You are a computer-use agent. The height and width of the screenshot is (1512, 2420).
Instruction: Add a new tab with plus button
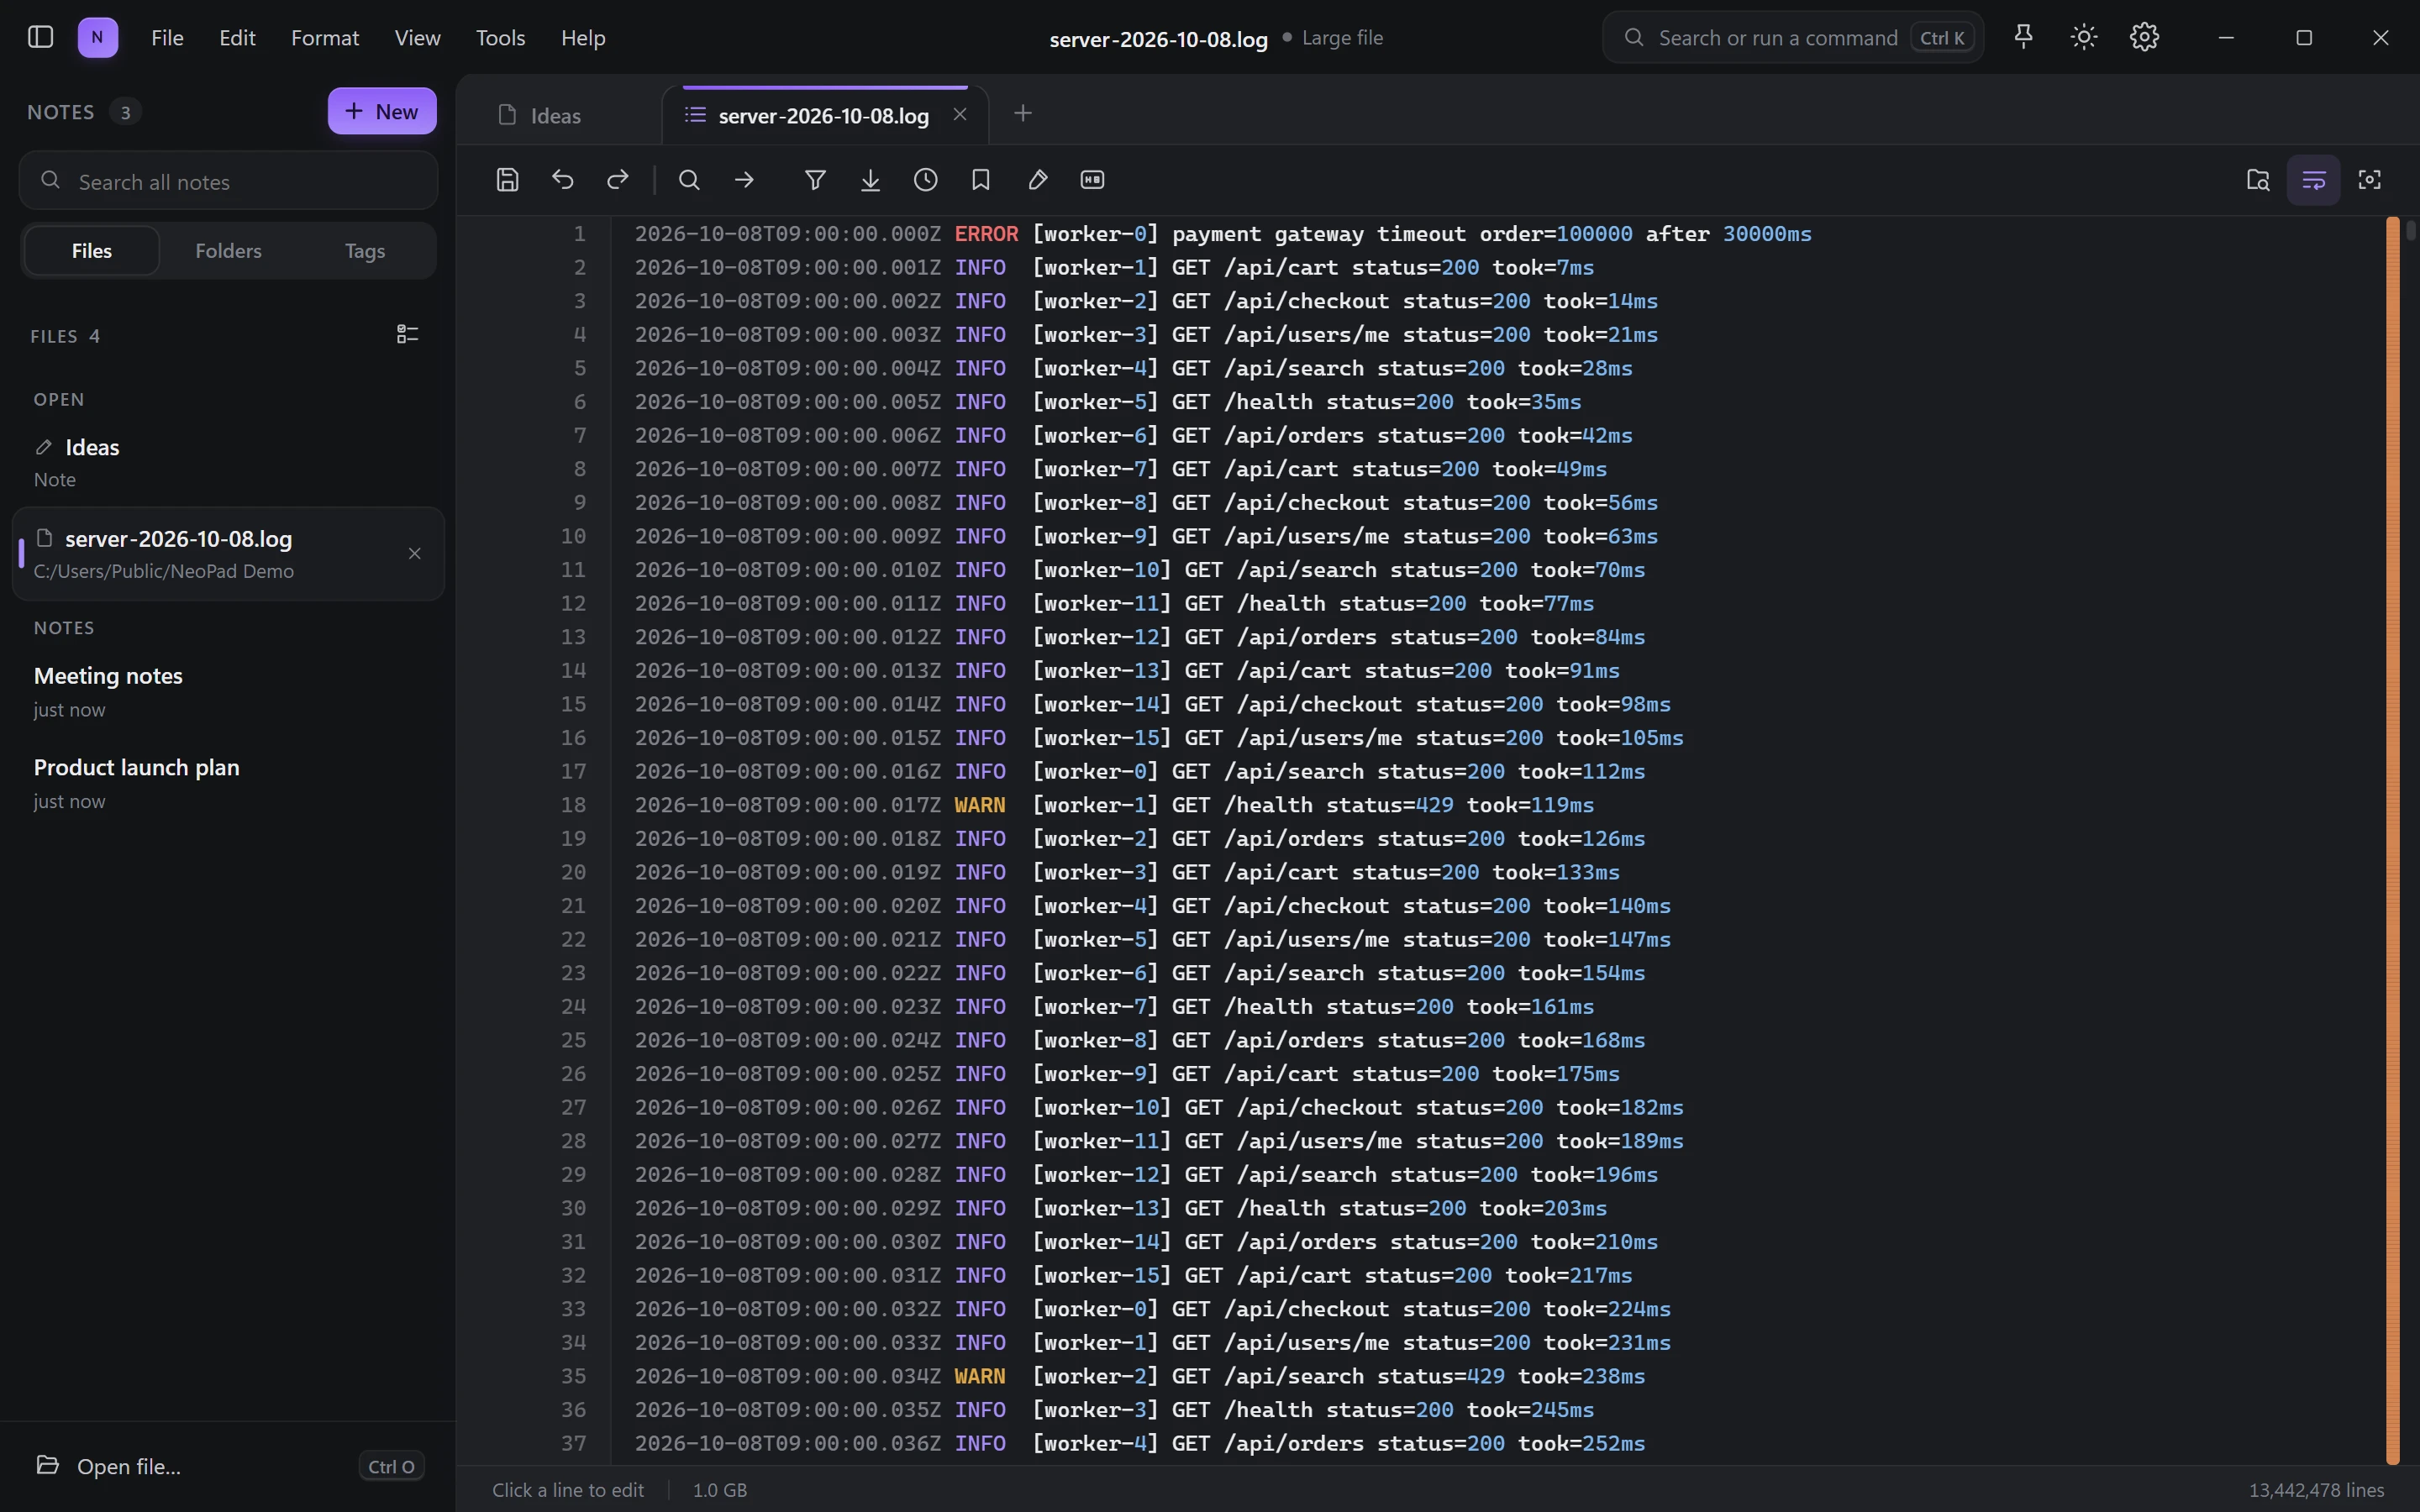coord(1022,113)
